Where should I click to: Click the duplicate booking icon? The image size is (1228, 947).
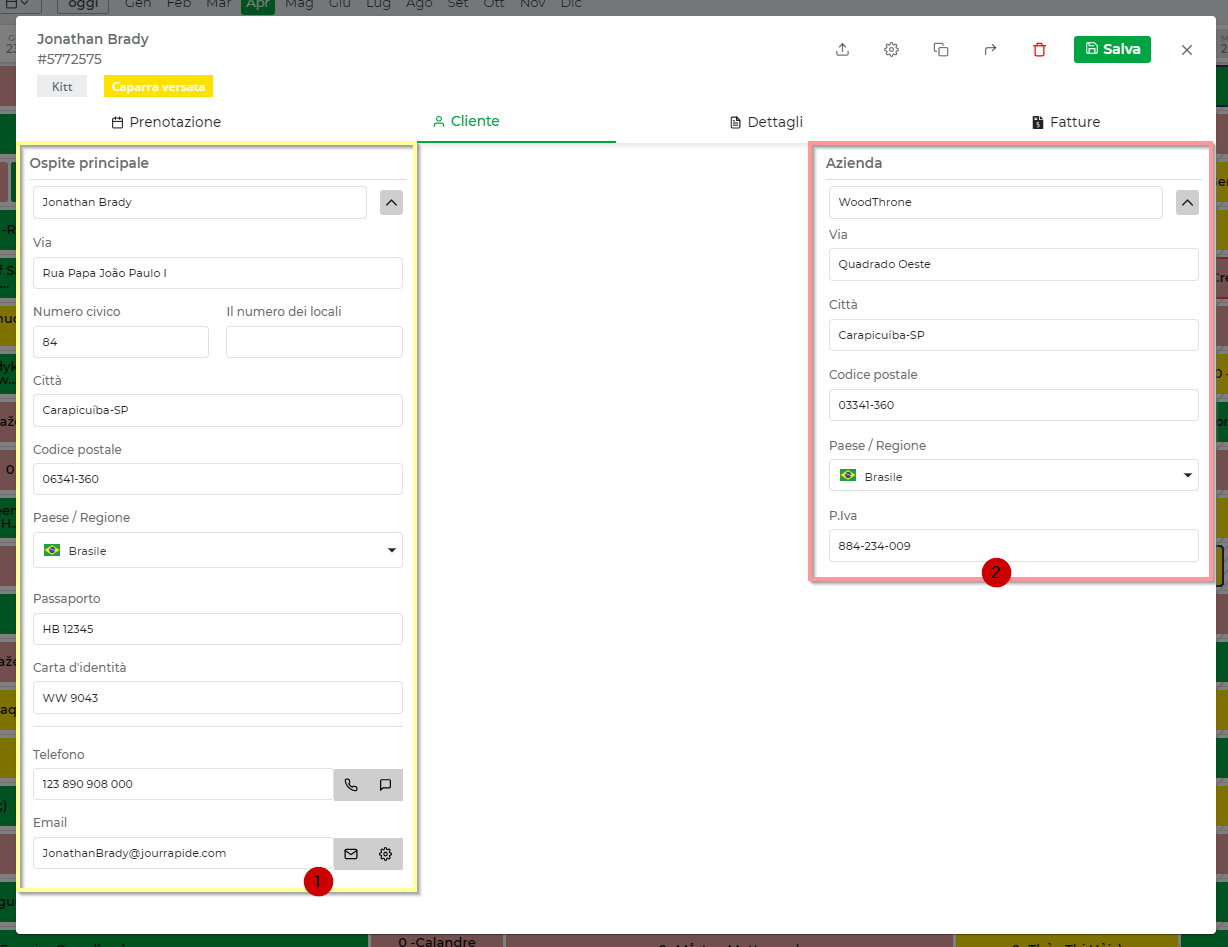point(940,50)
